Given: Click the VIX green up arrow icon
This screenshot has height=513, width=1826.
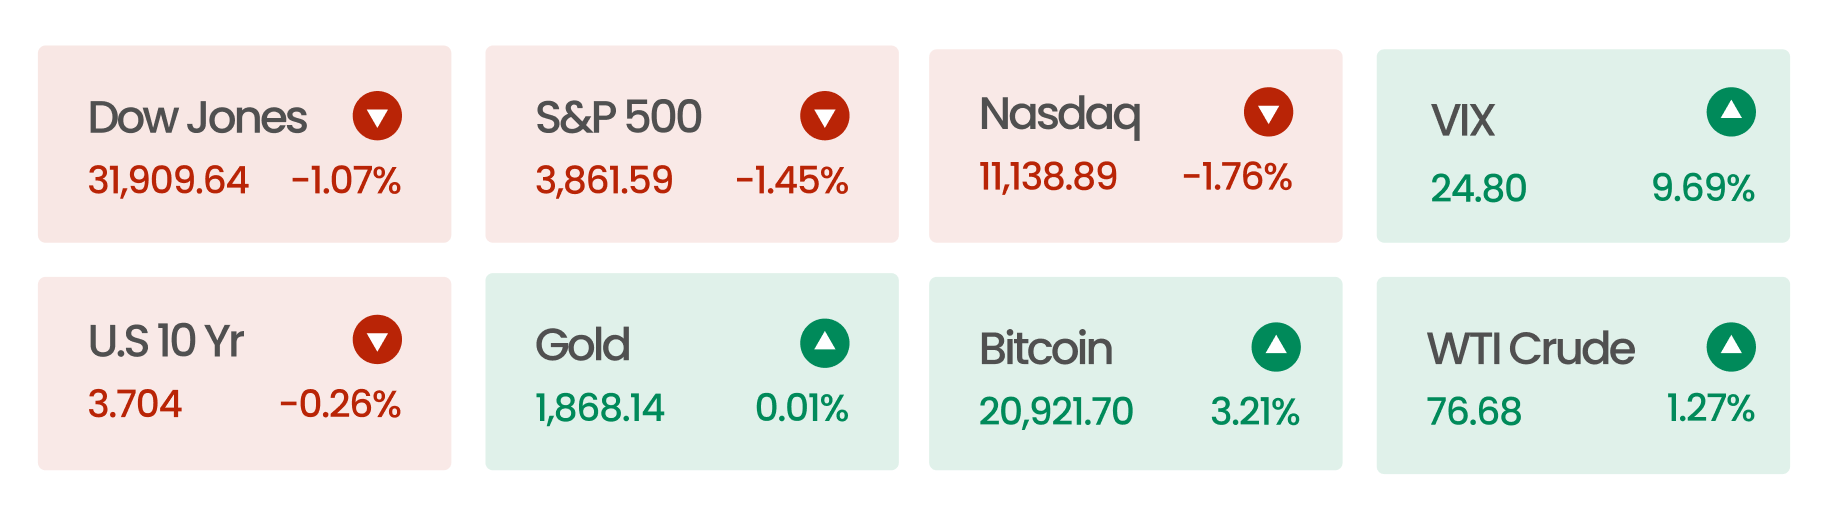Looking at the screenshot, I should tap(1731, 112).
